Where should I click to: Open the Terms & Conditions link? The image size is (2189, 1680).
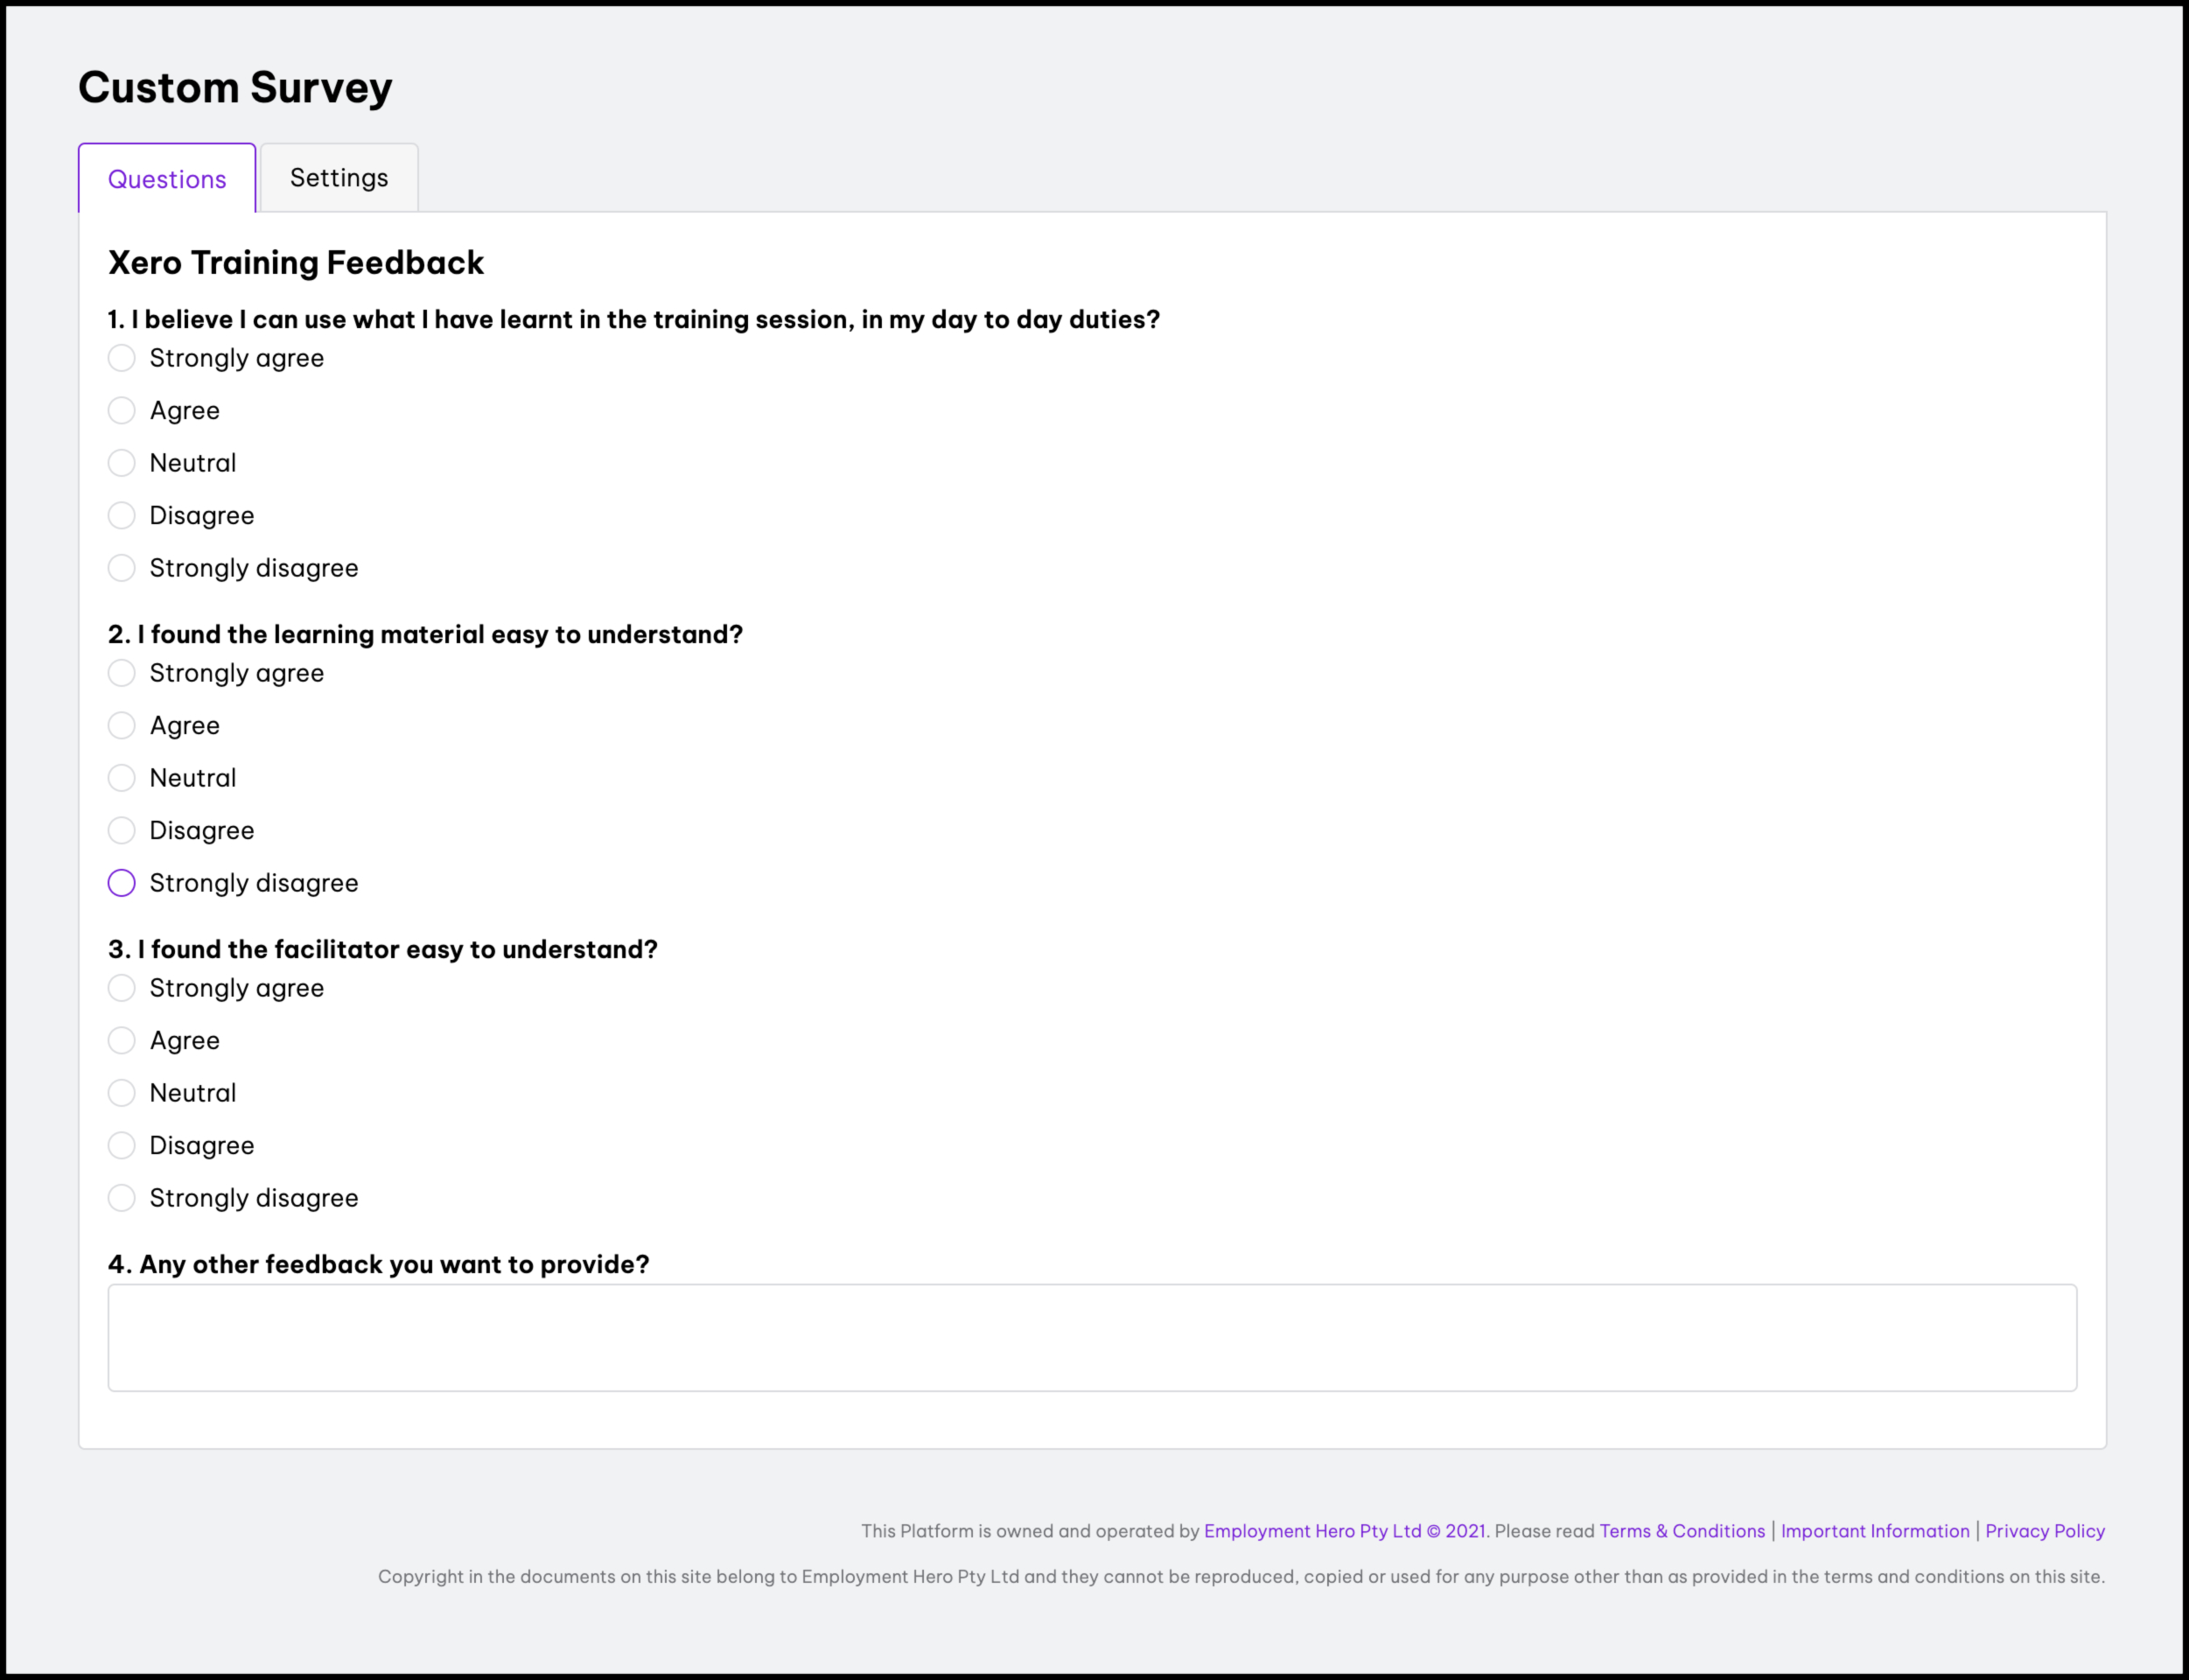[x=1682, y=1531]
